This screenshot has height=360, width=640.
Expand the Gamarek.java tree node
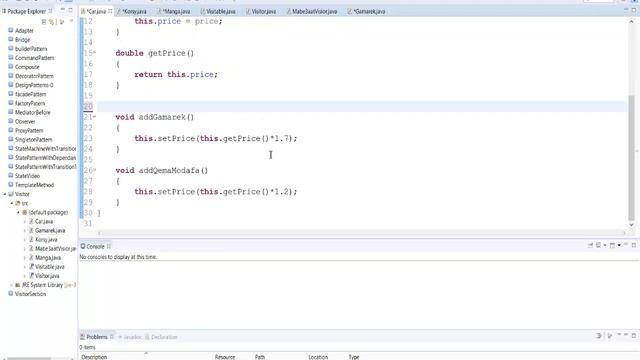pos(24,231)
